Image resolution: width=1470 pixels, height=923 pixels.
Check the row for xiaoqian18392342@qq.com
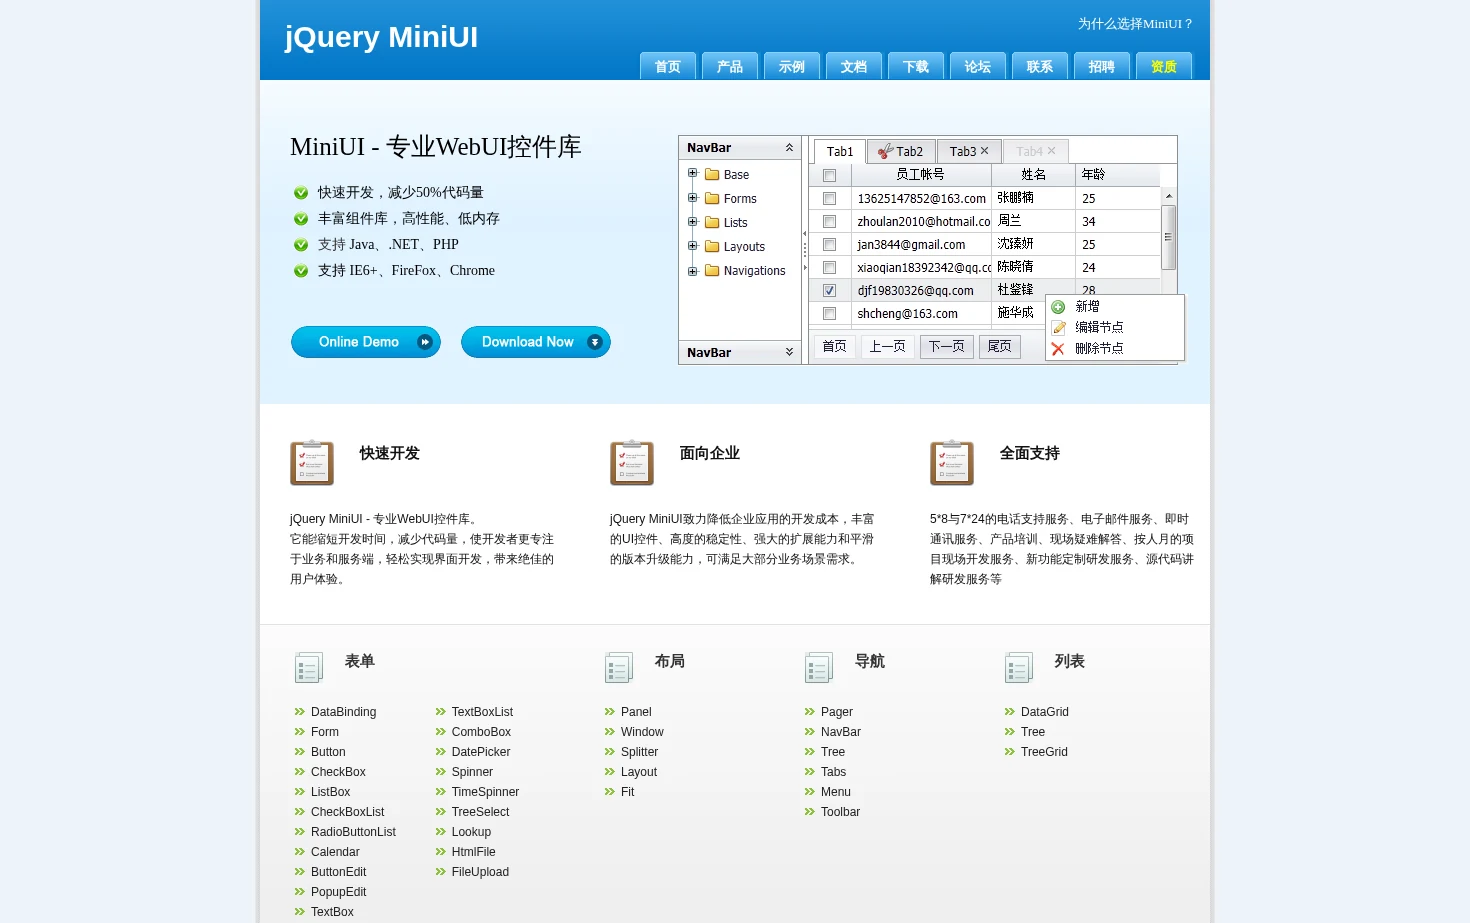click(x=829, y=267)
